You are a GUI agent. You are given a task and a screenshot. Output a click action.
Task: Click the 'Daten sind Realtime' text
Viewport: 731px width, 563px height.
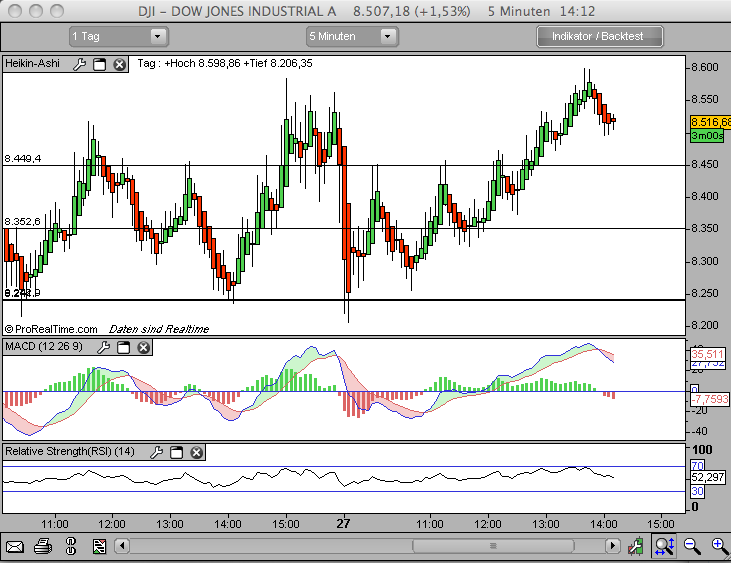(x=159, y=329)
